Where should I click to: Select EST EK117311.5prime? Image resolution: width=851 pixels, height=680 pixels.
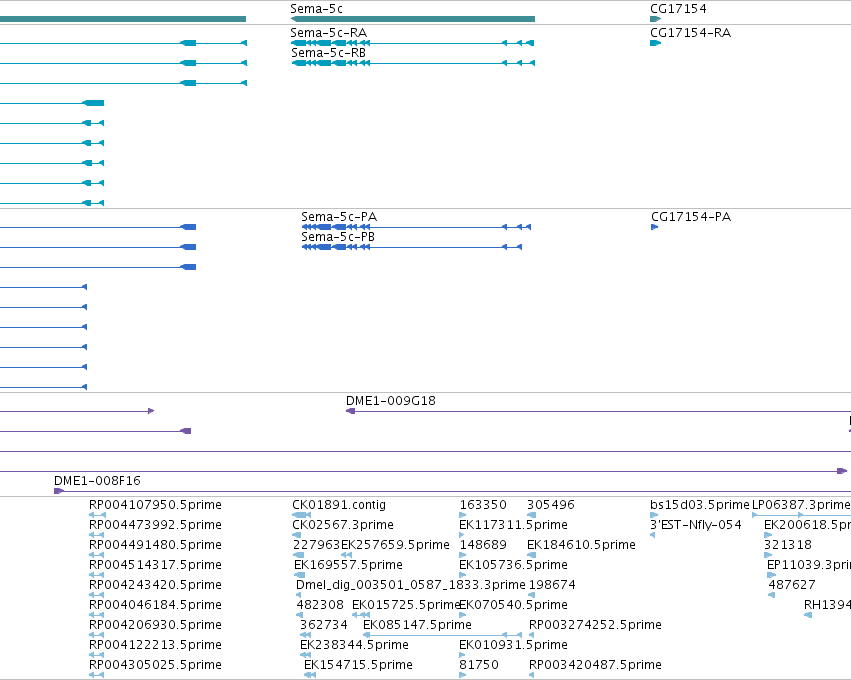click(513, 525)
